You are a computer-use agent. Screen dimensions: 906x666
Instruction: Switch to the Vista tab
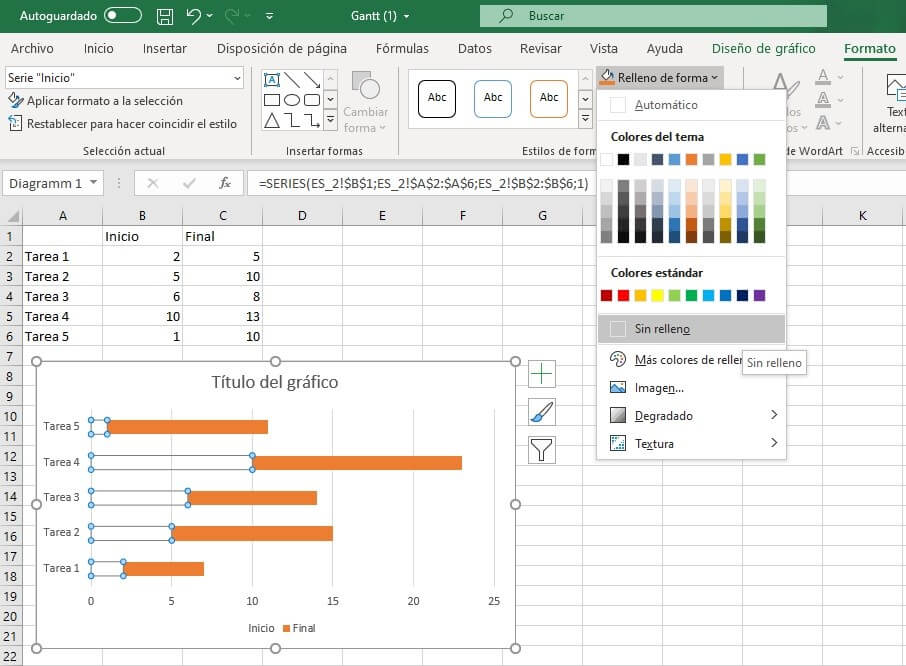tap(604, 49)
